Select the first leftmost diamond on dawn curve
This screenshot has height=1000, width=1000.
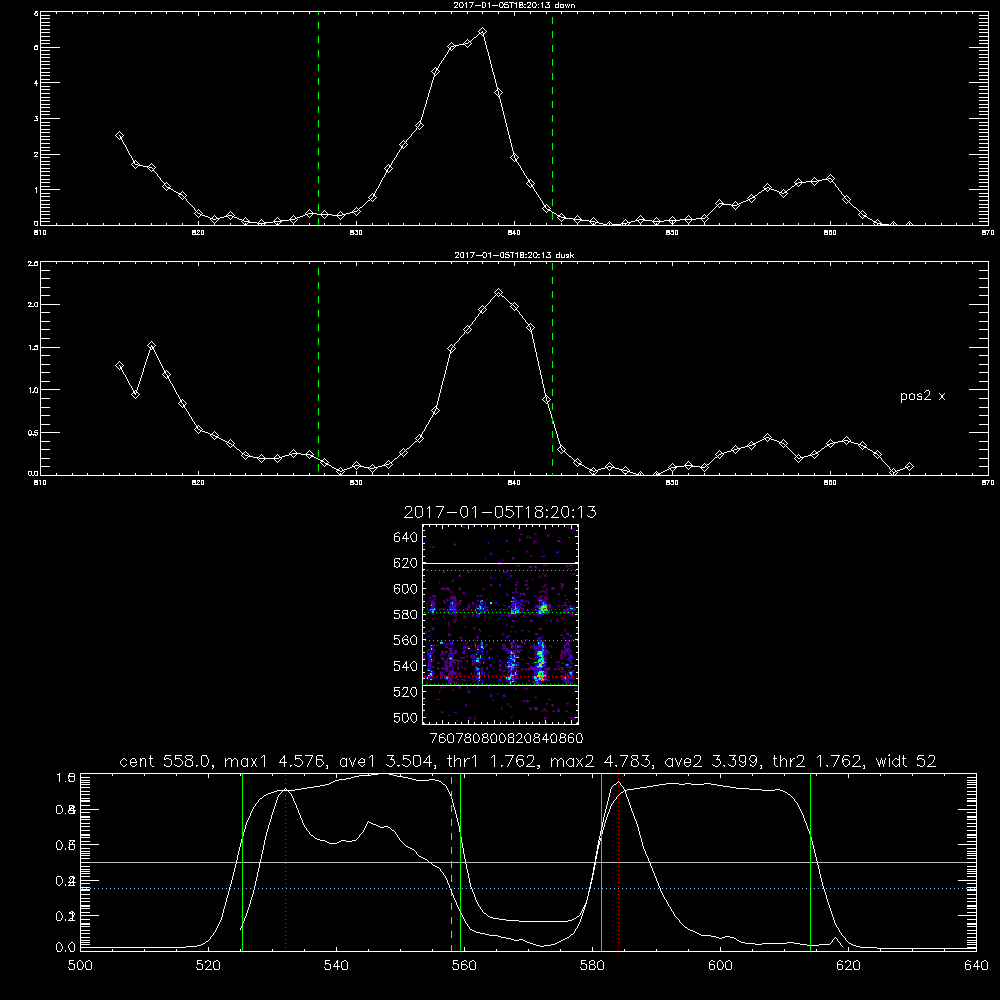(x=119, y=136)
